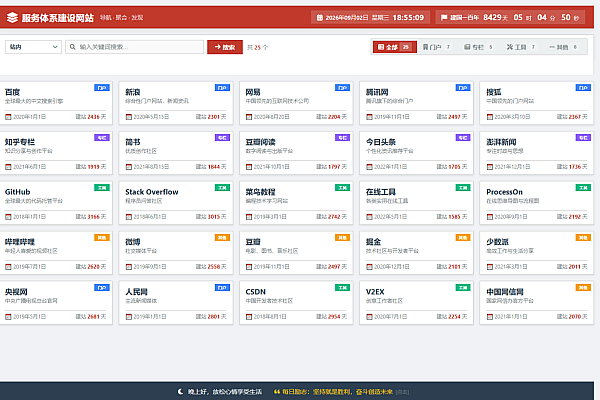The image size is (600, 400).
Task: Click the purple category badge on the 今日头条 card
Action: point(463,137)
